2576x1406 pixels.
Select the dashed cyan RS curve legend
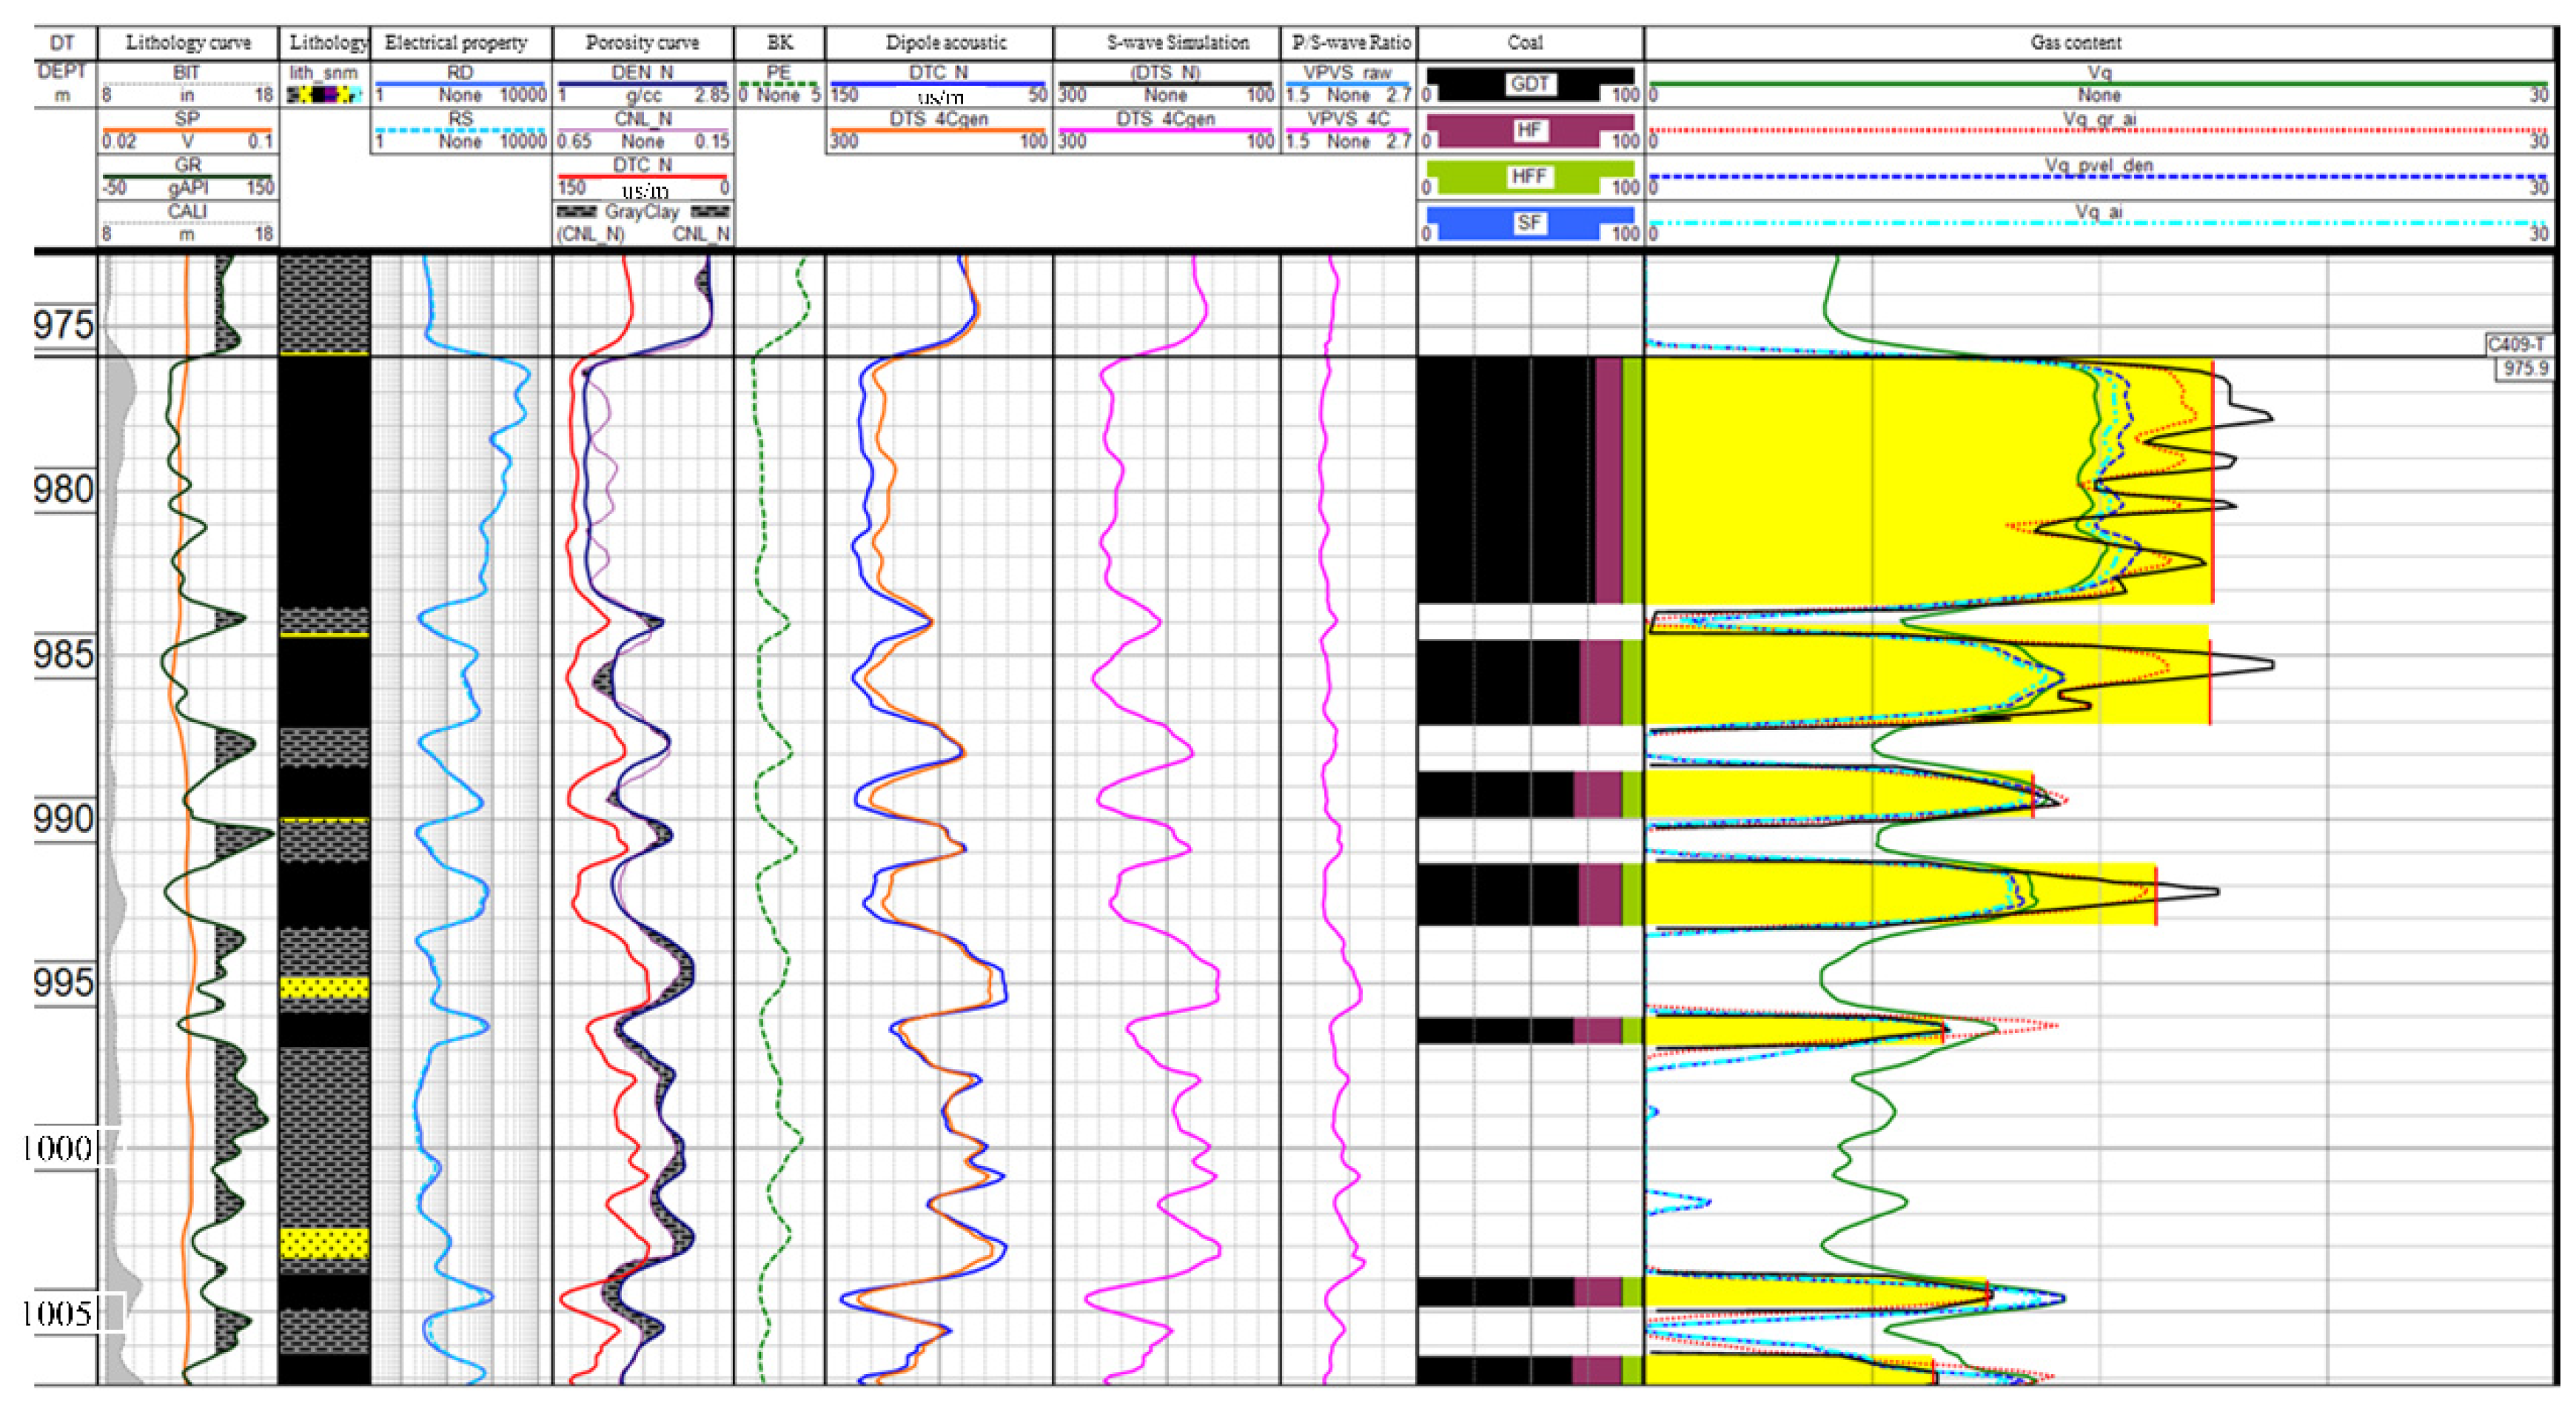point(460,129)
